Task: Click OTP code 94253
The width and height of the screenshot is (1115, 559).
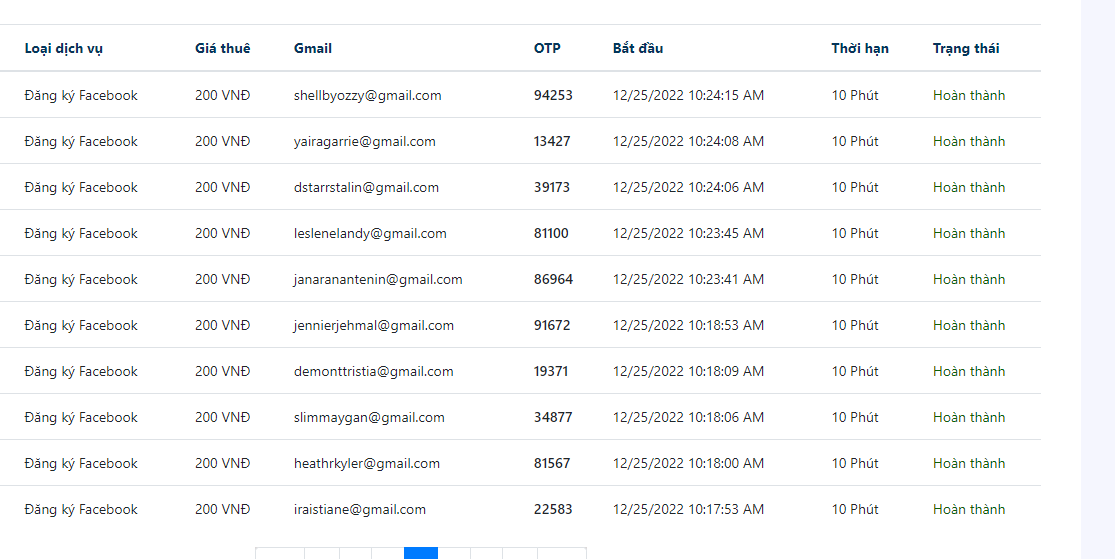Action: click(553, 95)
